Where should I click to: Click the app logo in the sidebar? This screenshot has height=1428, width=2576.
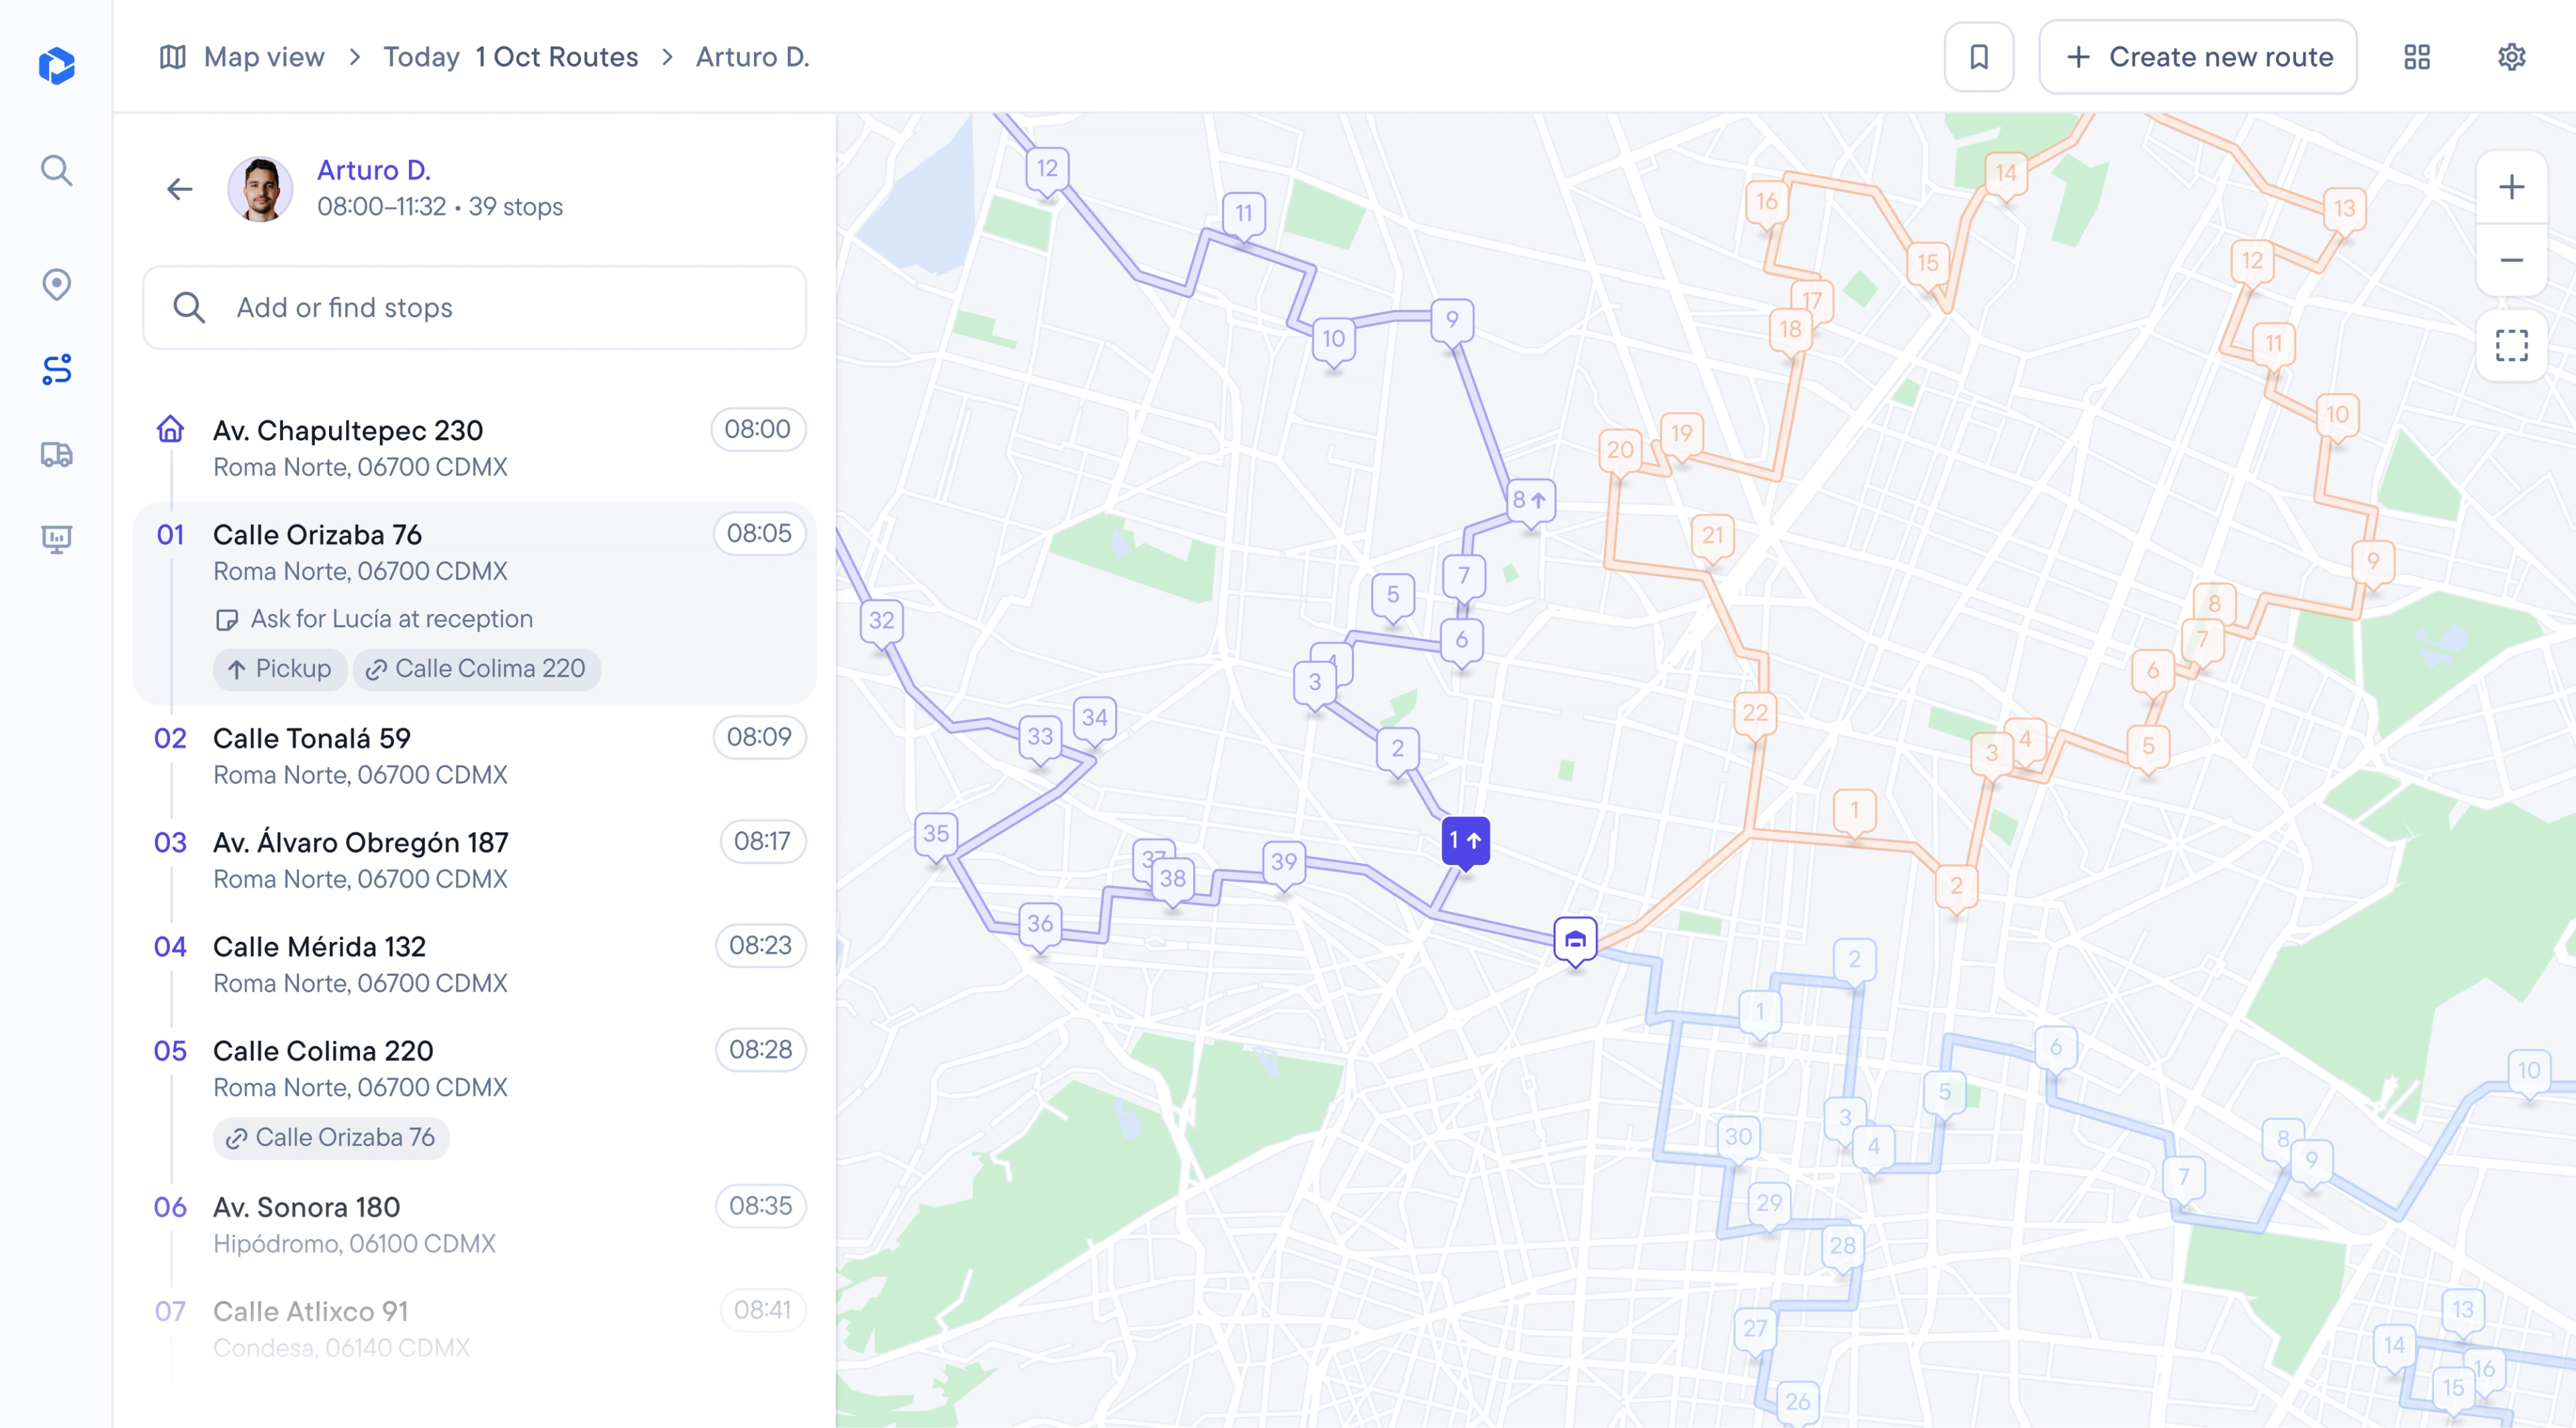point(57,65)
